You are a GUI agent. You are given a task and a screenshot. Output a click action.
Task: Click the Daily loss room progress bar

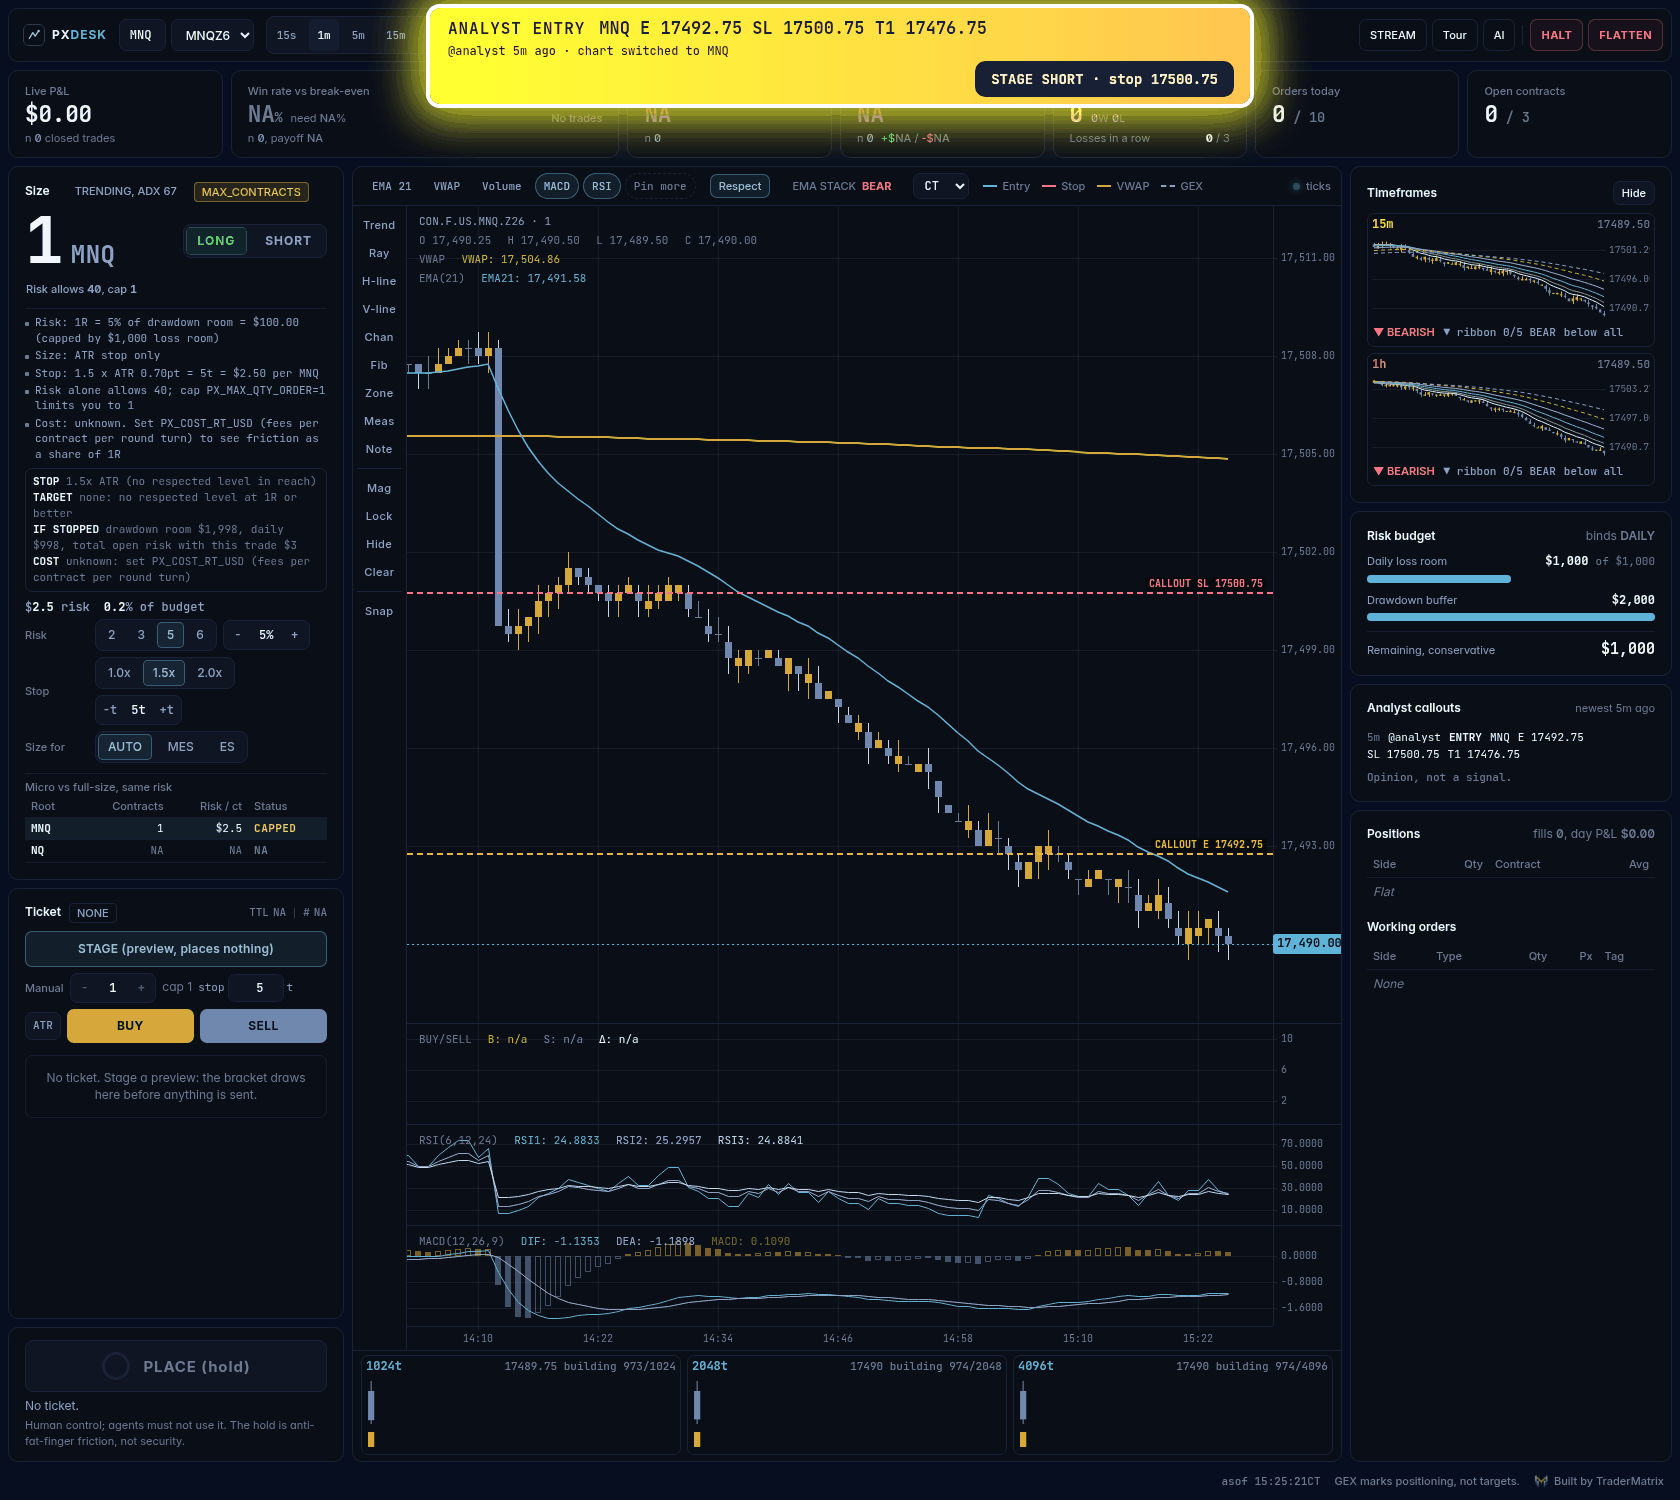click(1511, 579)
